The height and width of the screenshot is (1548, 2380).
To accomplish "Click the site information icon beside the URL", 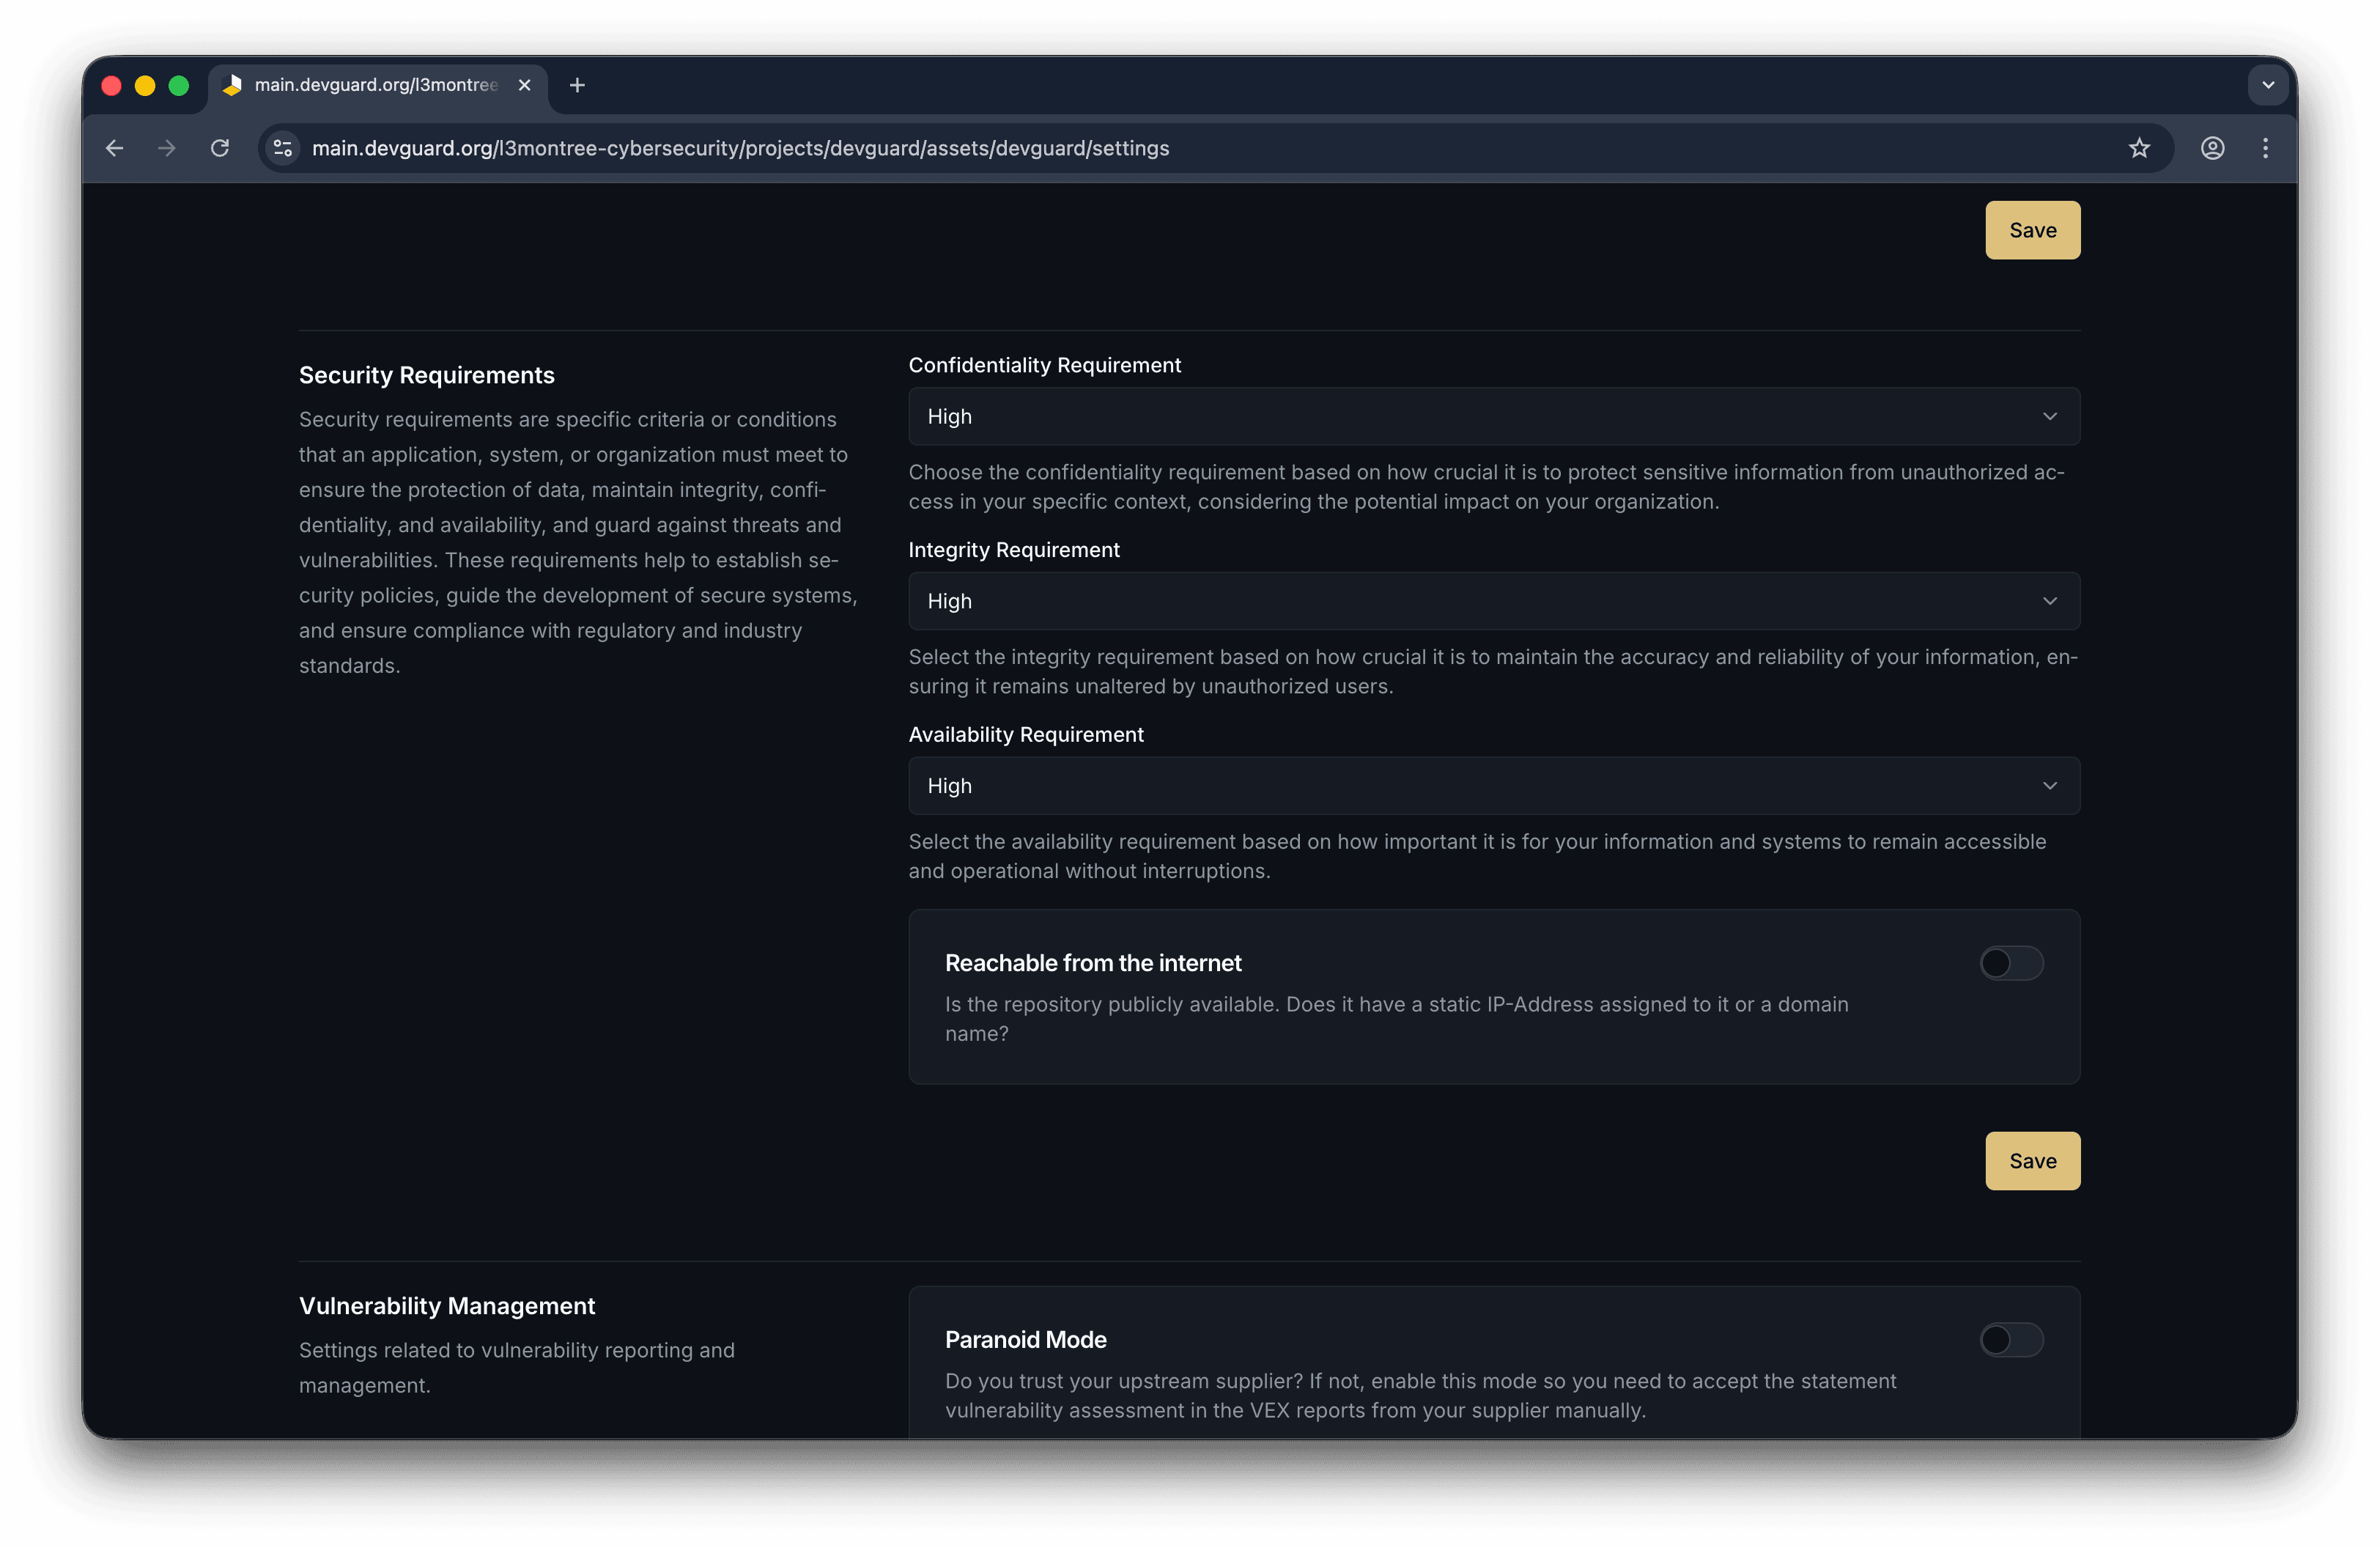I will coord(282,148).
